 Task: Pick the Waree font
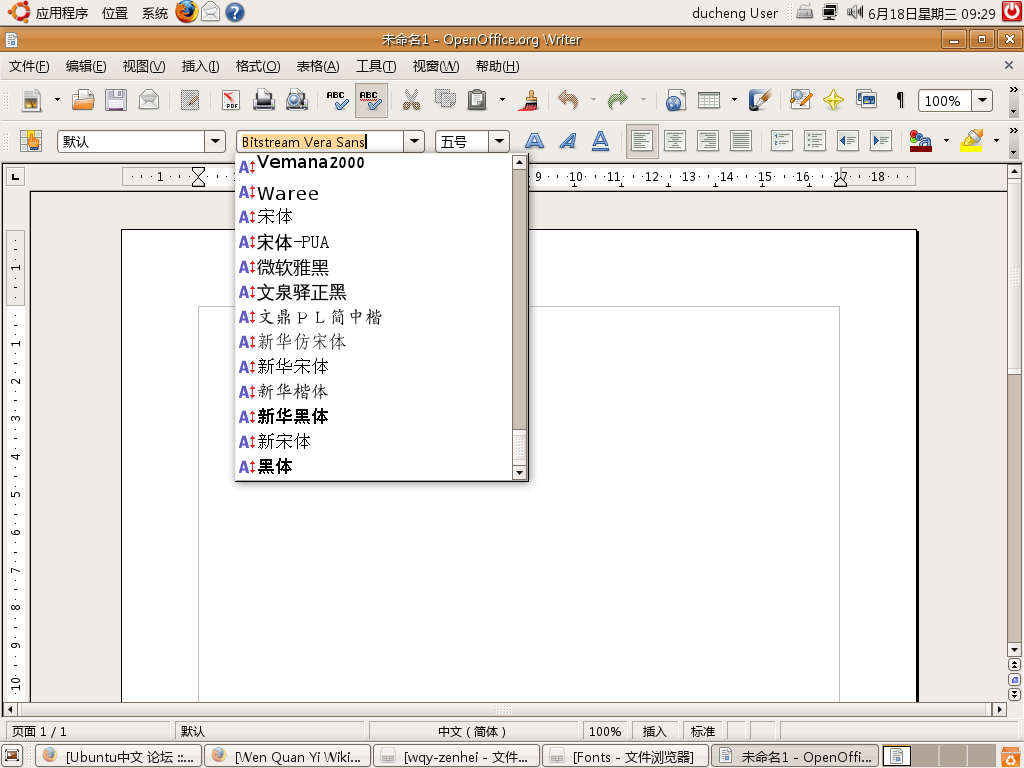click(374, 193)
